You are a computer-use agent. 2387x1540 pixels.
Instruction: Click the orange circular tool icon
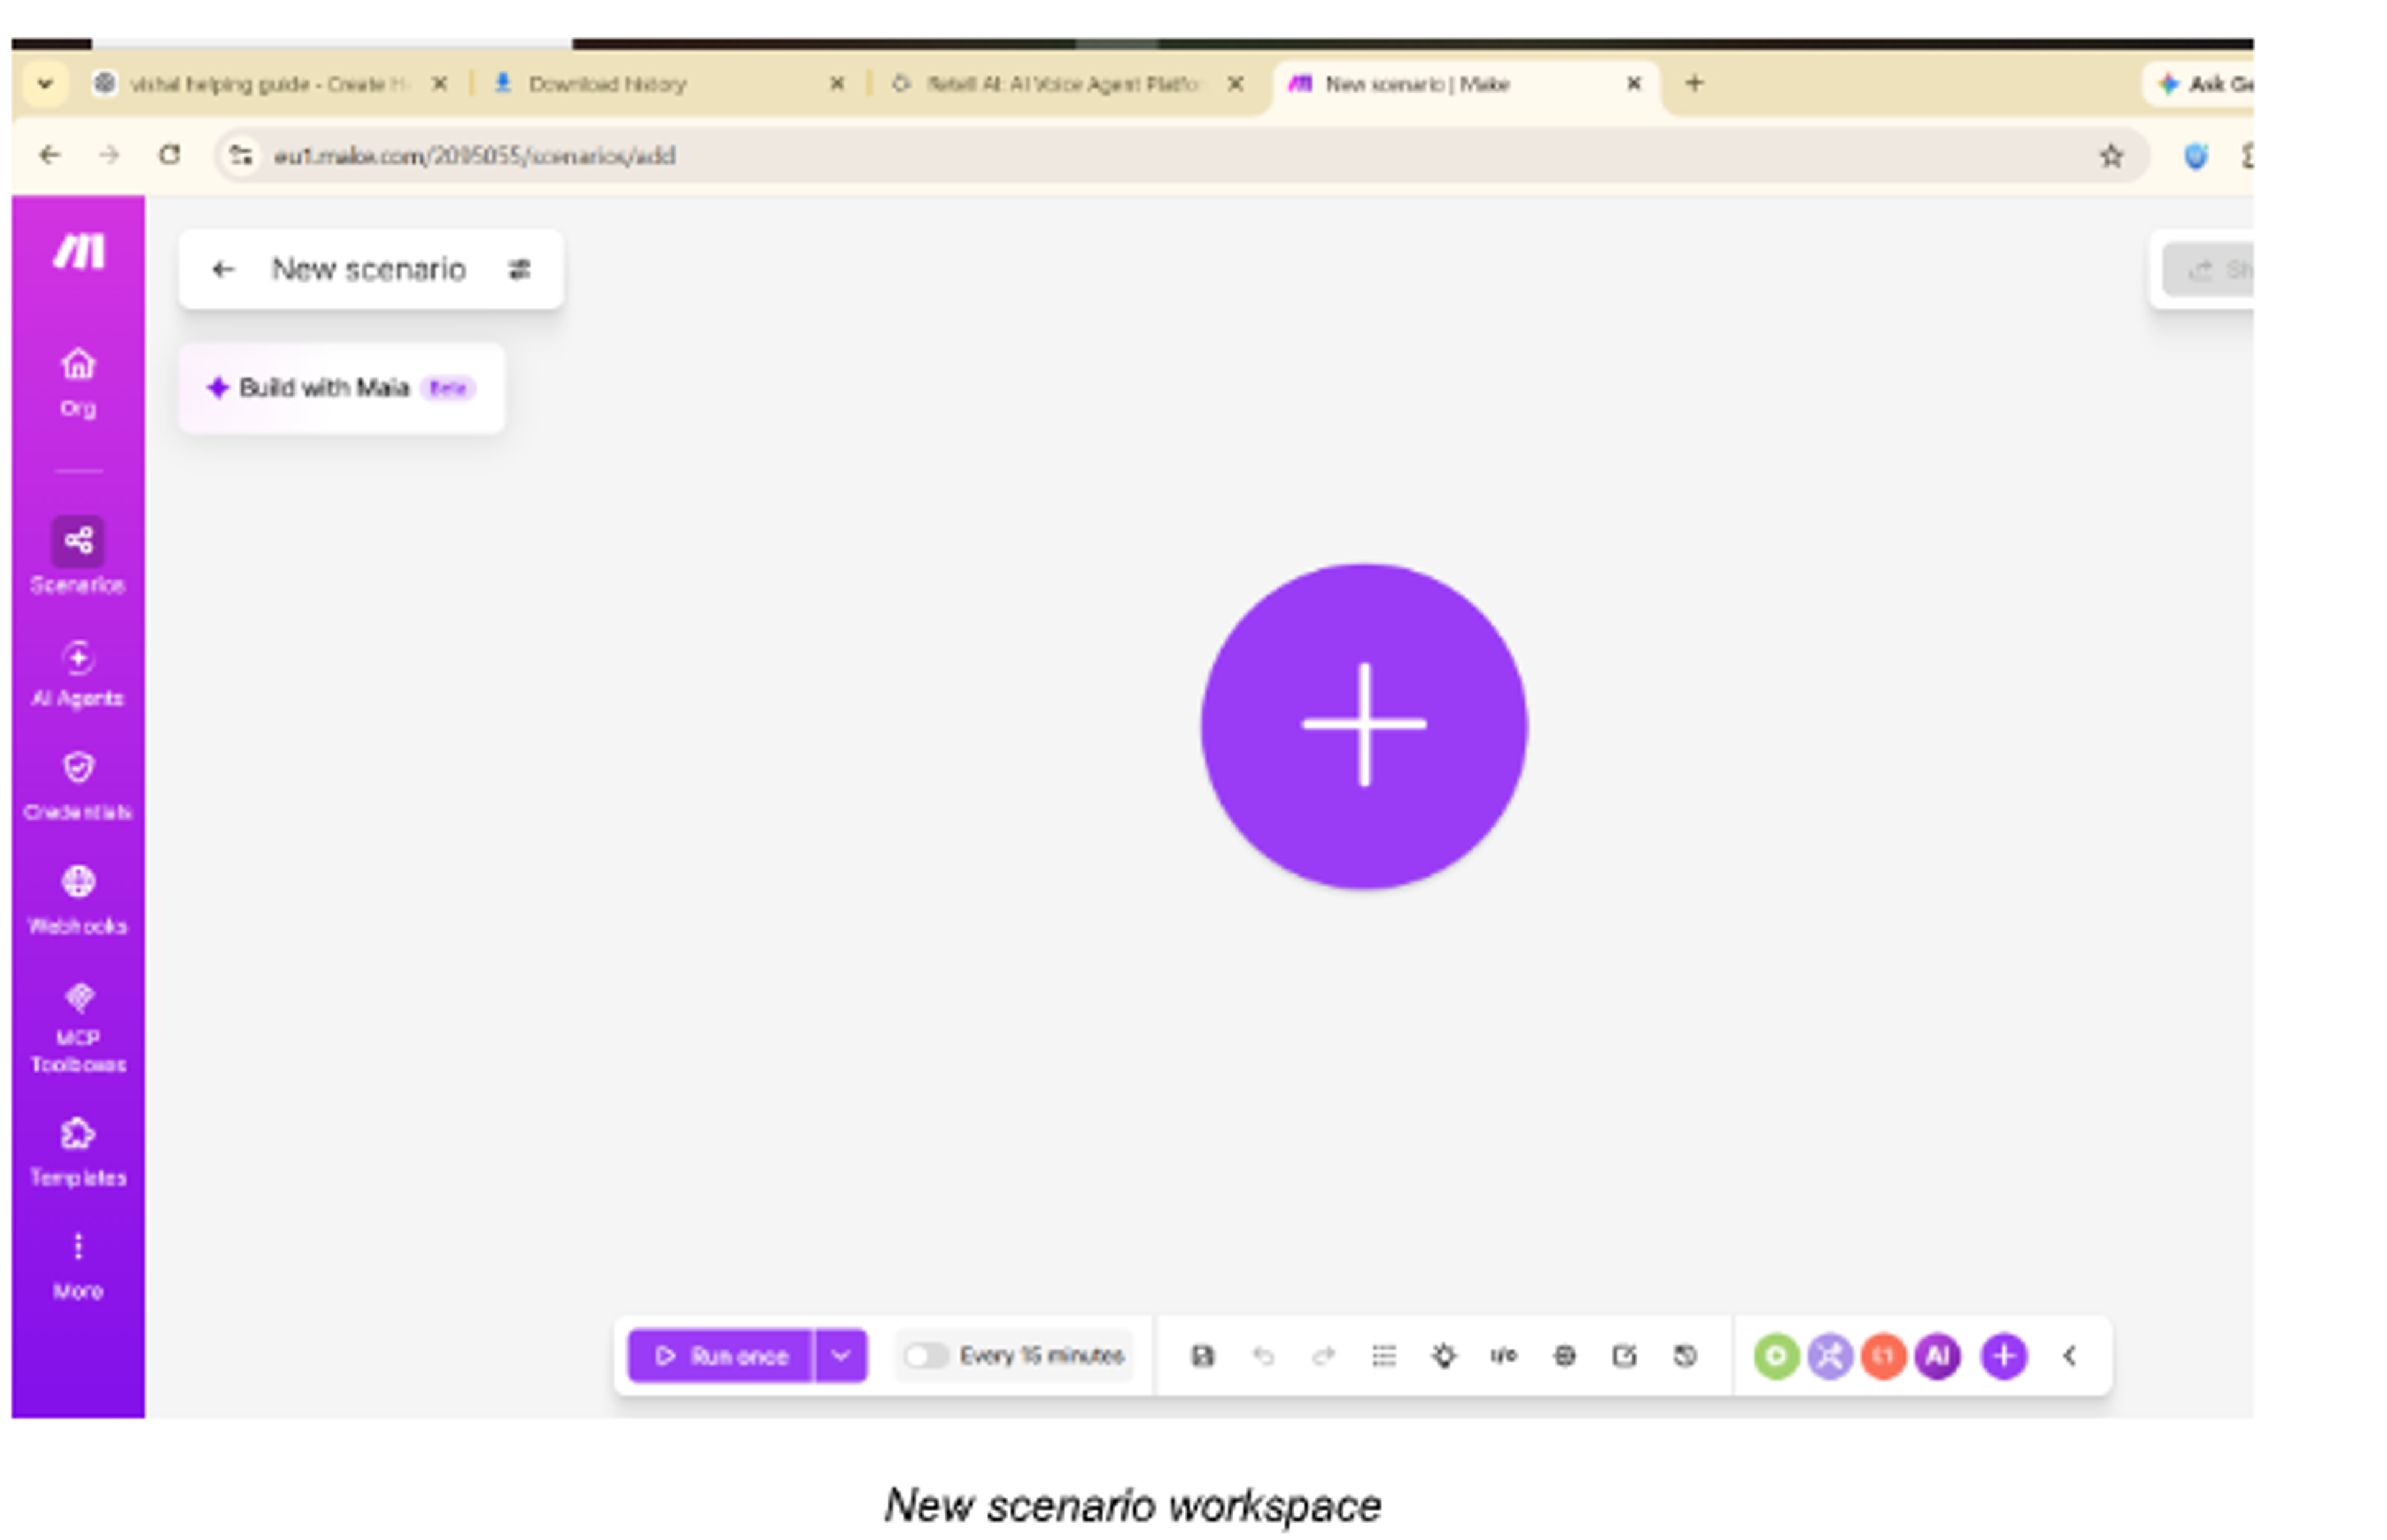point(1883,1355)
